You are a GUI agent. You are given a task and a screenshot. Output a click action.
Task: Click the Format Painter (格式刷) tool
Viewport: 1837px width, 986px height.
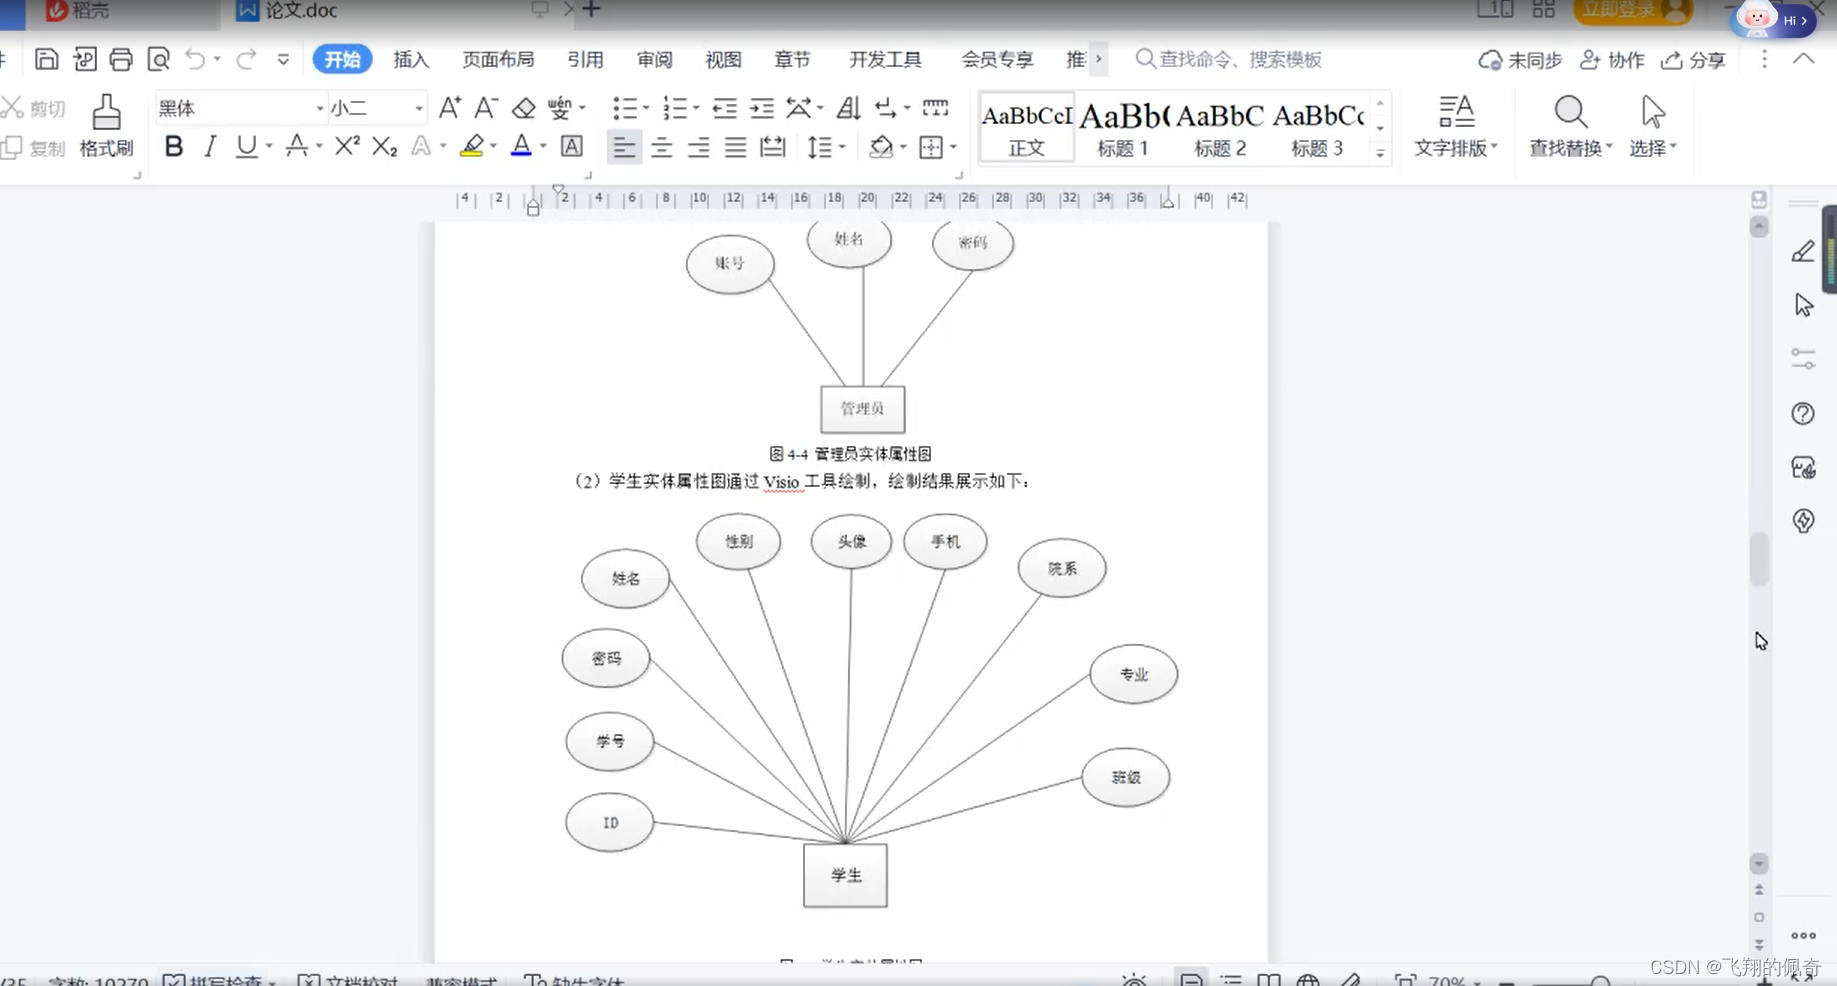(x=106, y=126)
